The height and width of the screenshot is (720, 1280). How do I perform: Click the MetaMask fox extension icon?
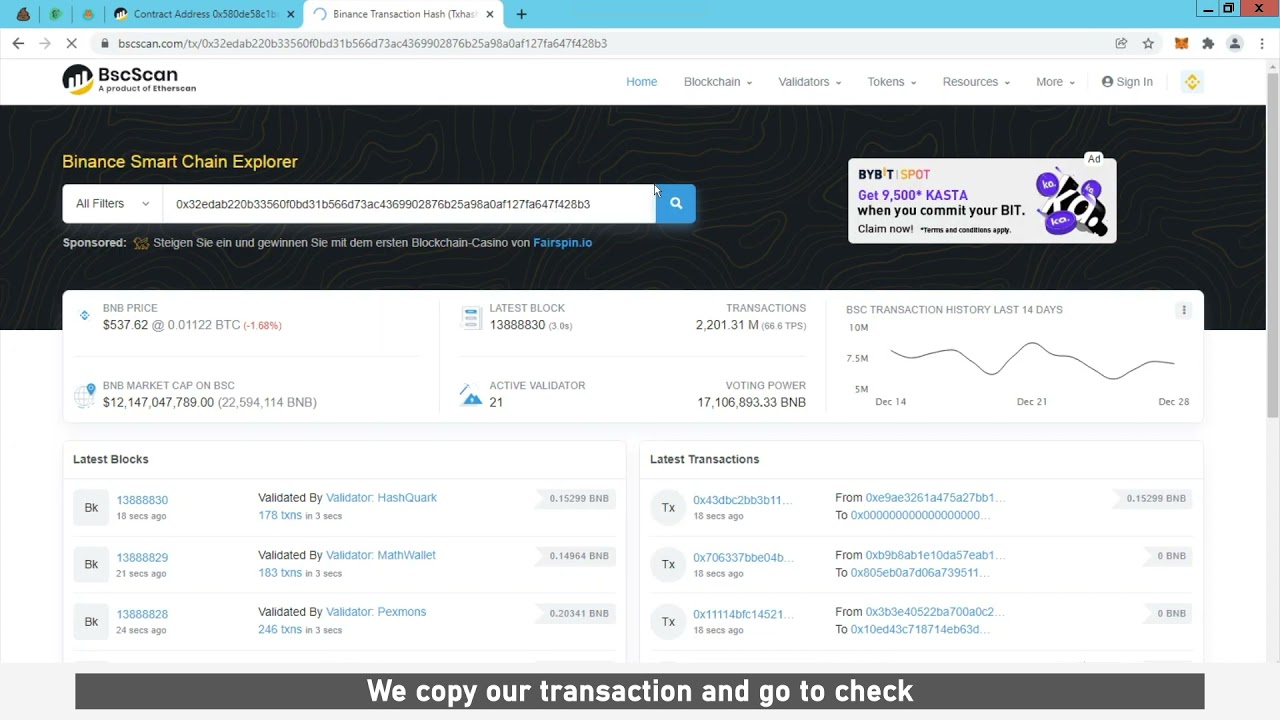1181,44
